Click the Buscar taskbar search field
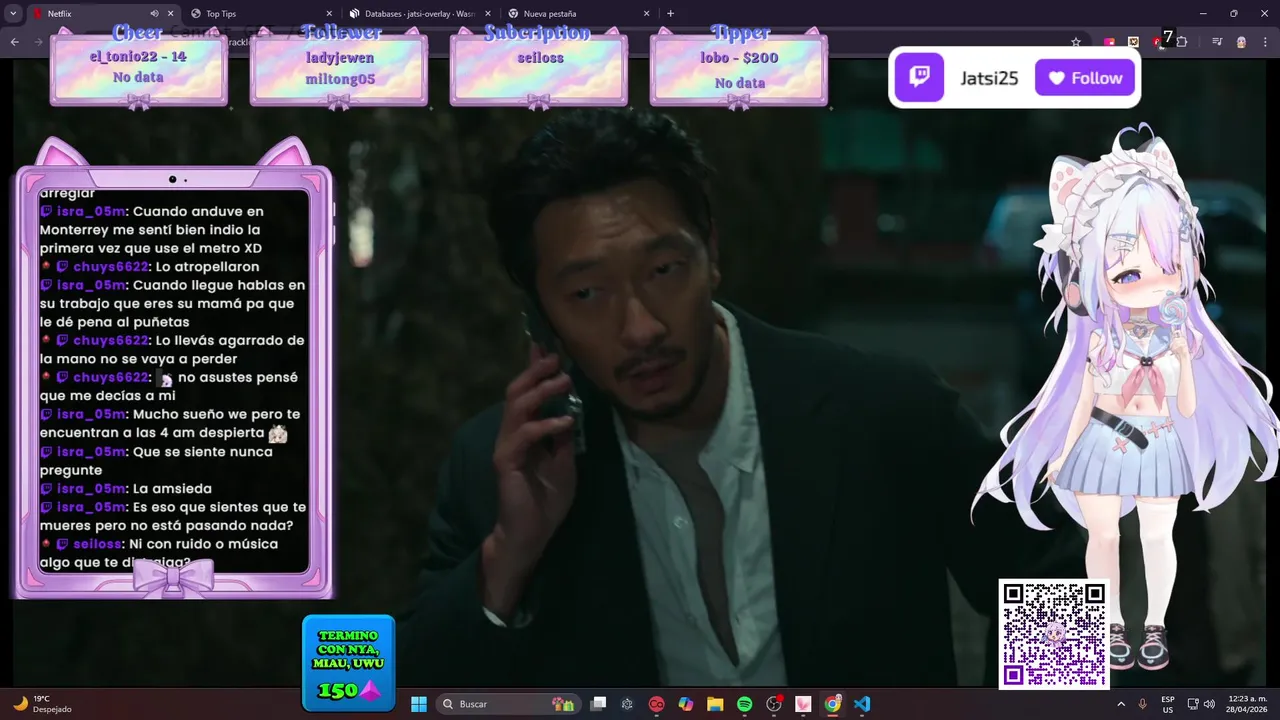The height and width of the screenshot is (720, 1280). pyautogui.click(x=509, y=704)
